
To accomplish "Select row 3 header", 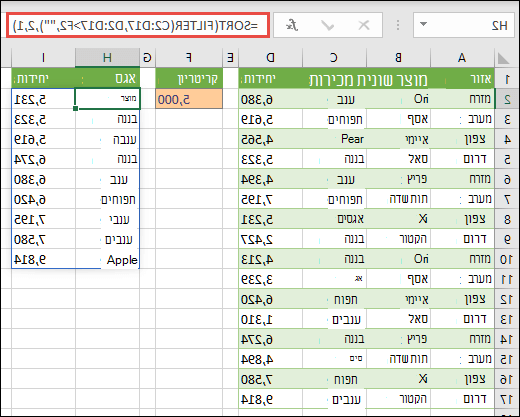I will tap(507, 119).
